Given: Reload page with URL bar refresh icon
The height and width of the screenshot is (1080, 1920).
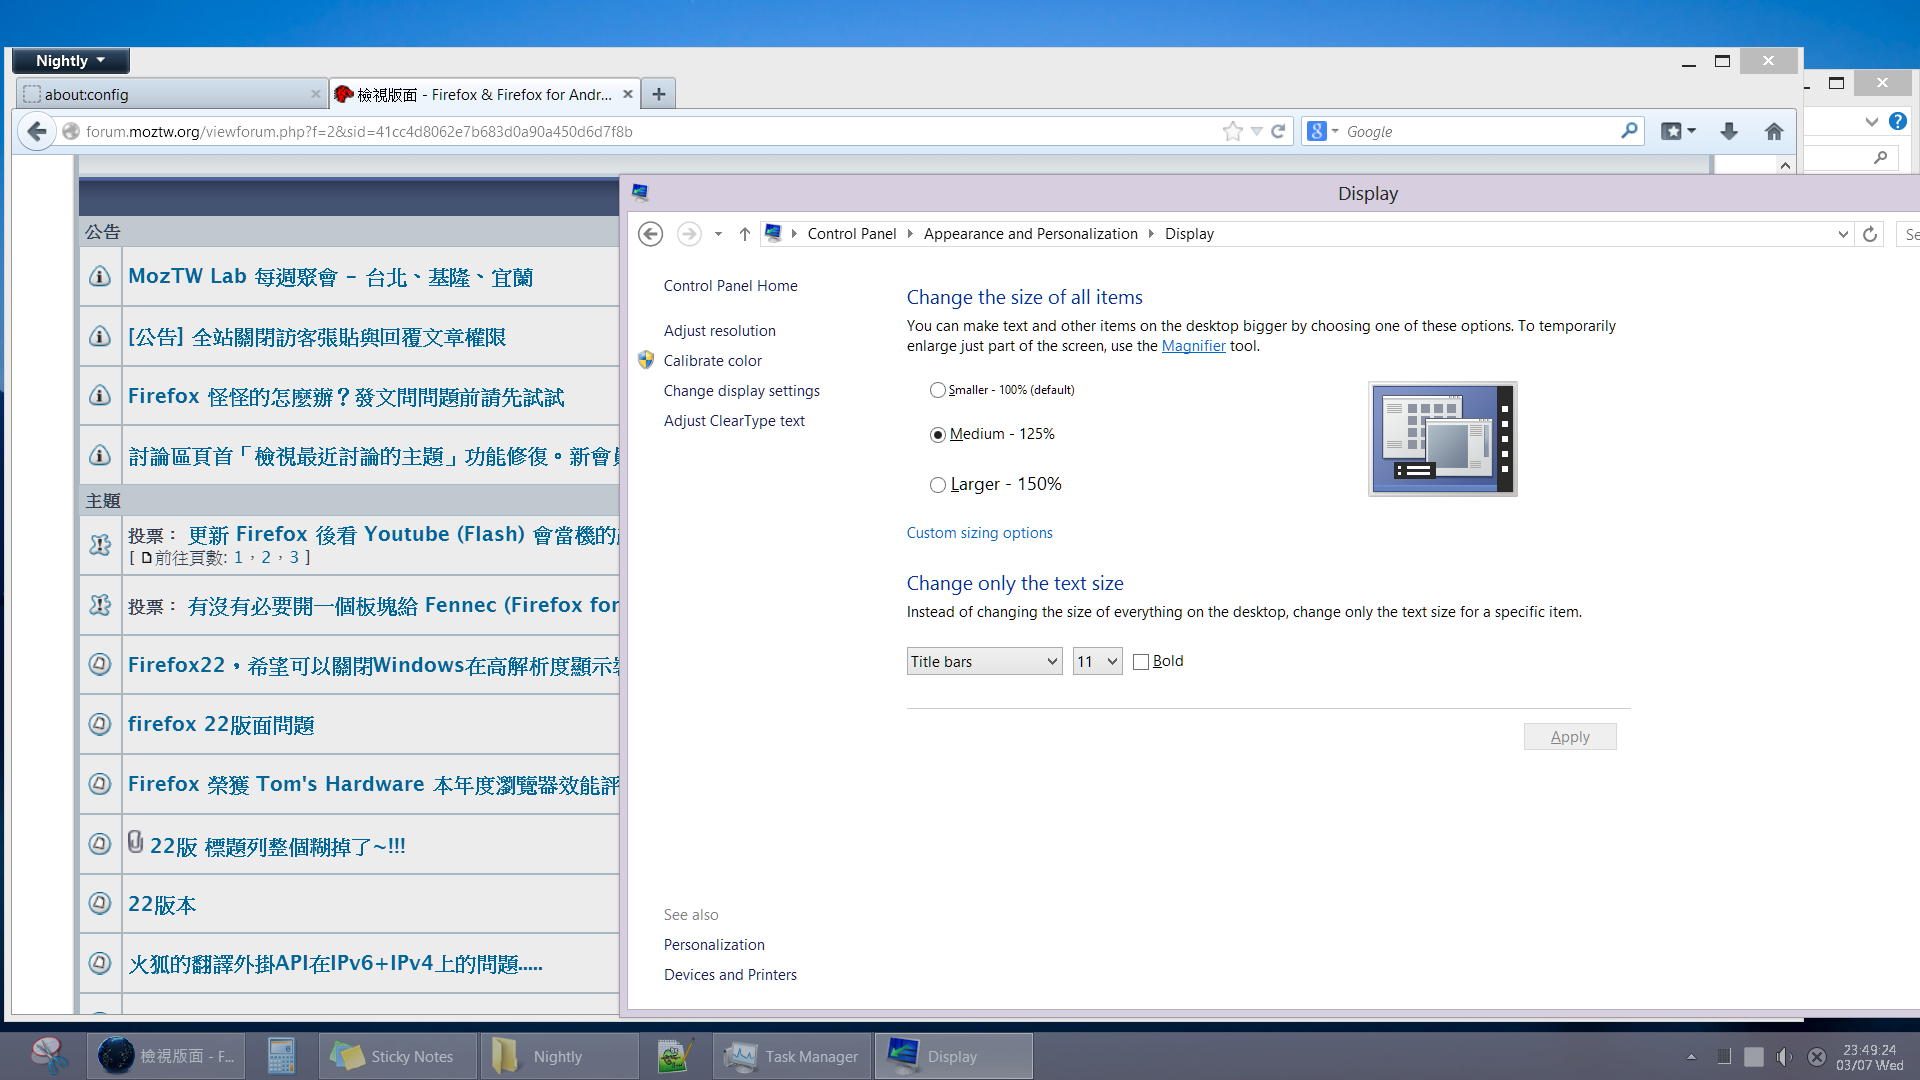Looking at the screenshot, I should tap(1278, 131).
